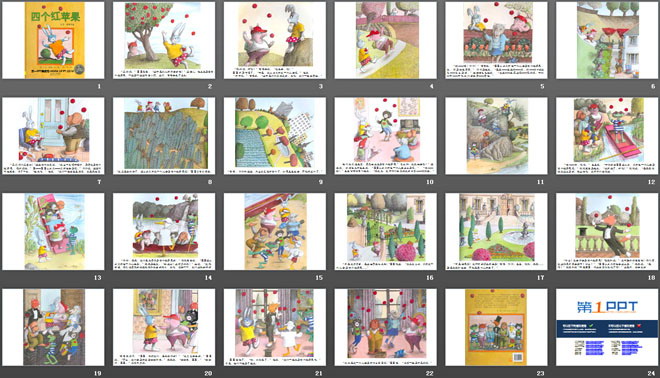Choose slide 22 thumbnail
This screenshot has height=378, width=660.
pyautogui.click(x=386, y=327)
